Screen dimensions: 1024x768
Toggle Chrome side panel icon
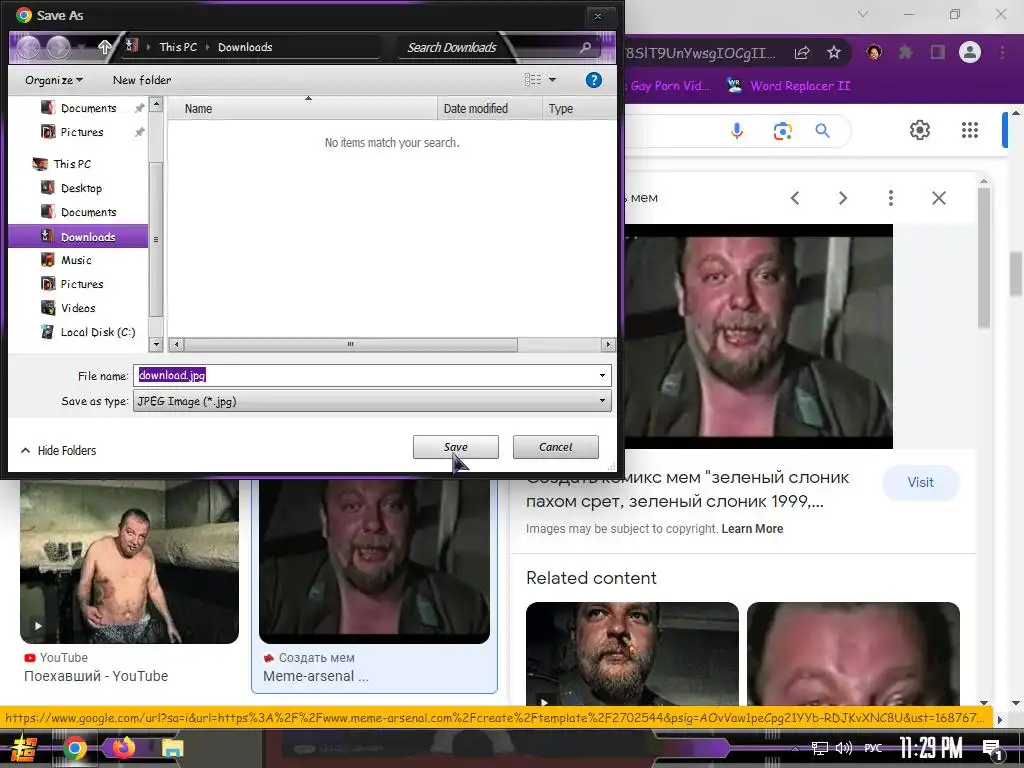[x=938, y=52]
